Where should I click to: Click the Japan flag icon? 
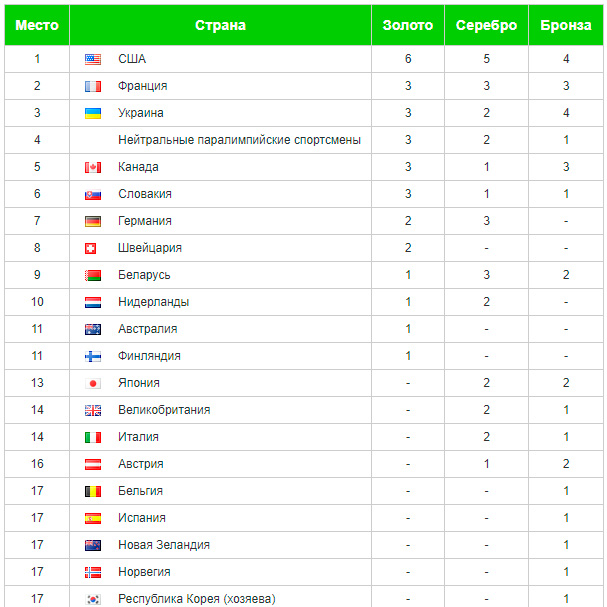(93, 383)
